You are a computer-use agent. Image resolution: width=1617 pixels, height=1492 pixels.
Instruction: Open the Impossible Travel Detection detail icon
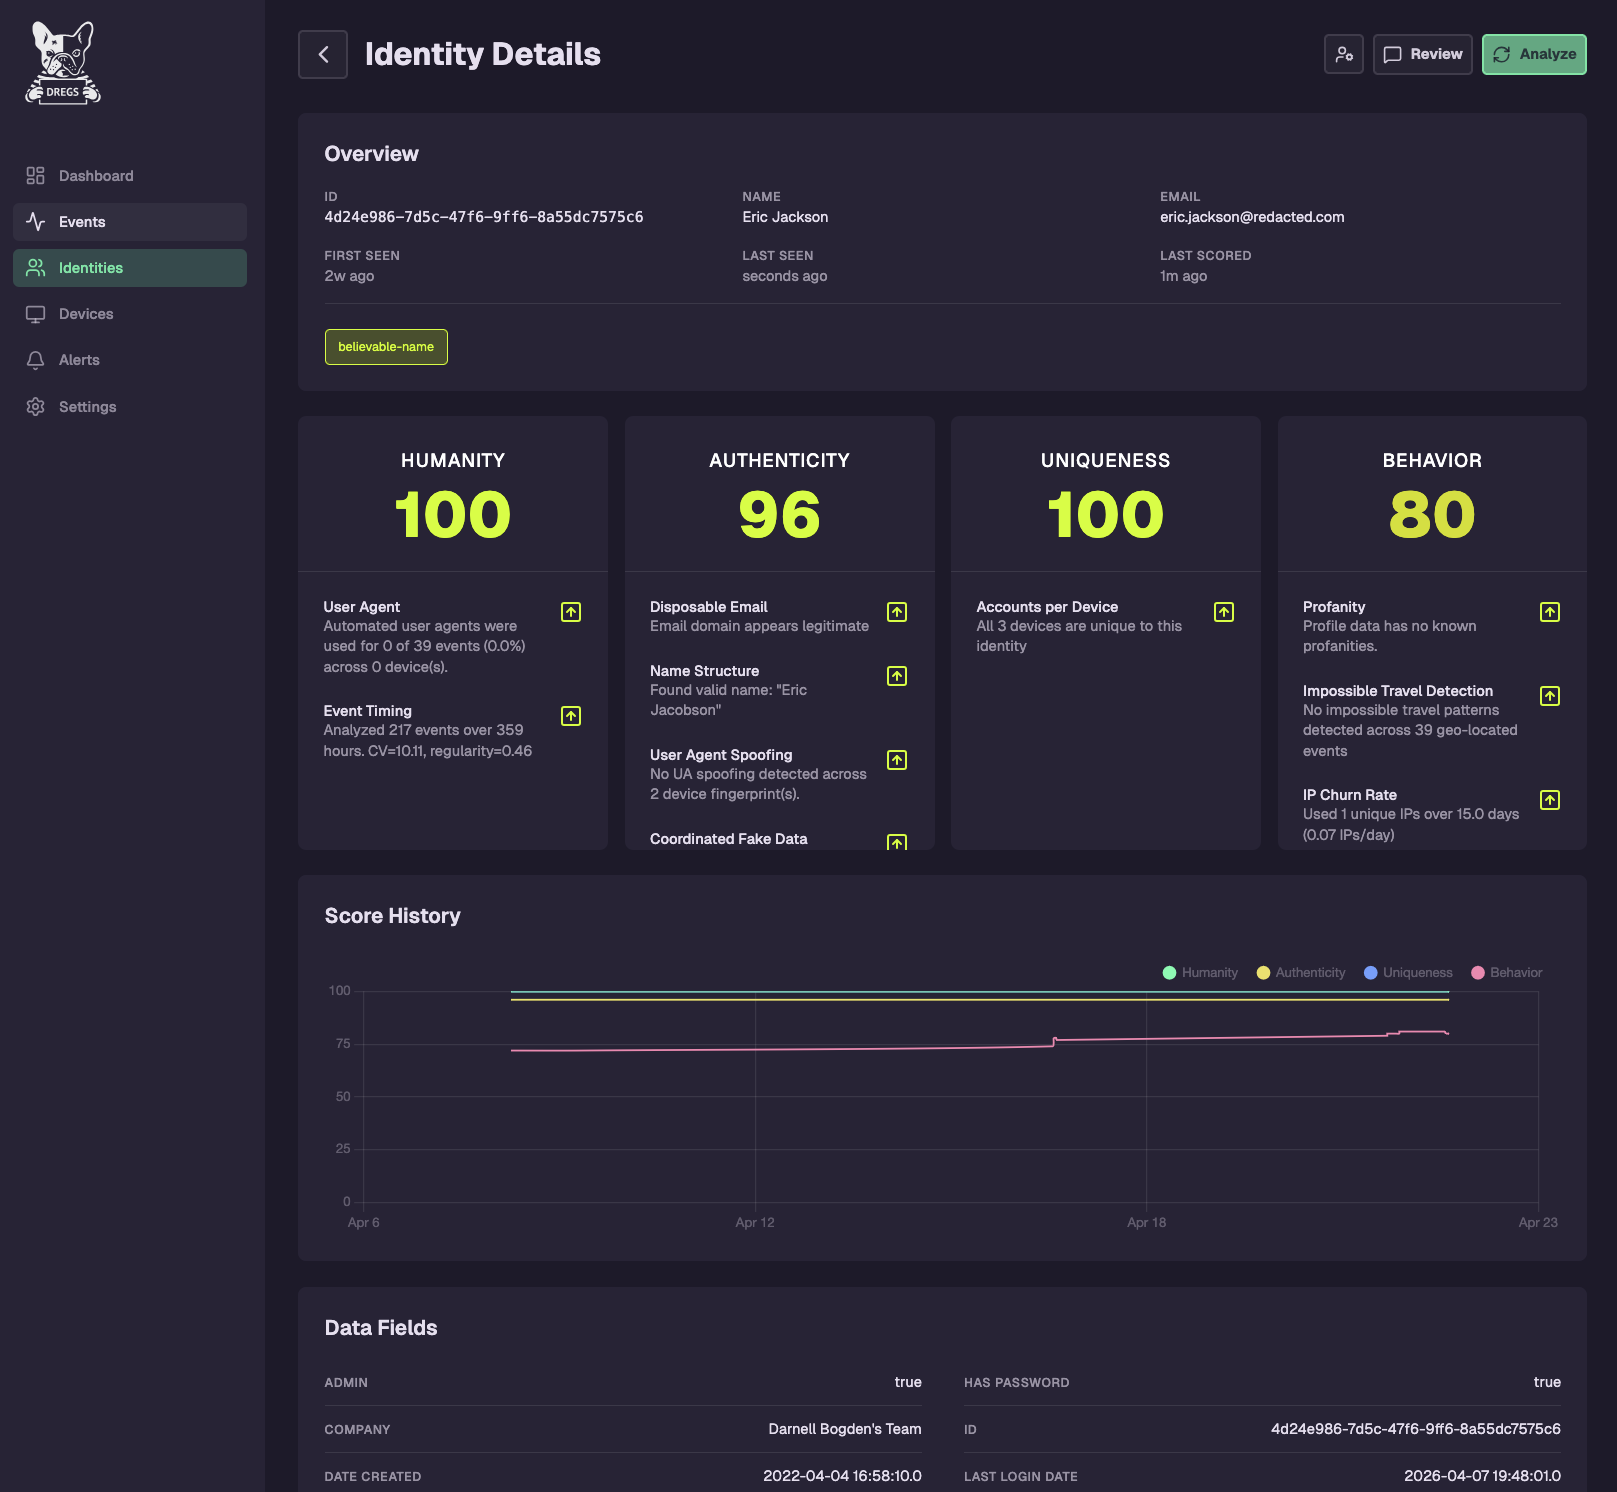click(1549, 696)
